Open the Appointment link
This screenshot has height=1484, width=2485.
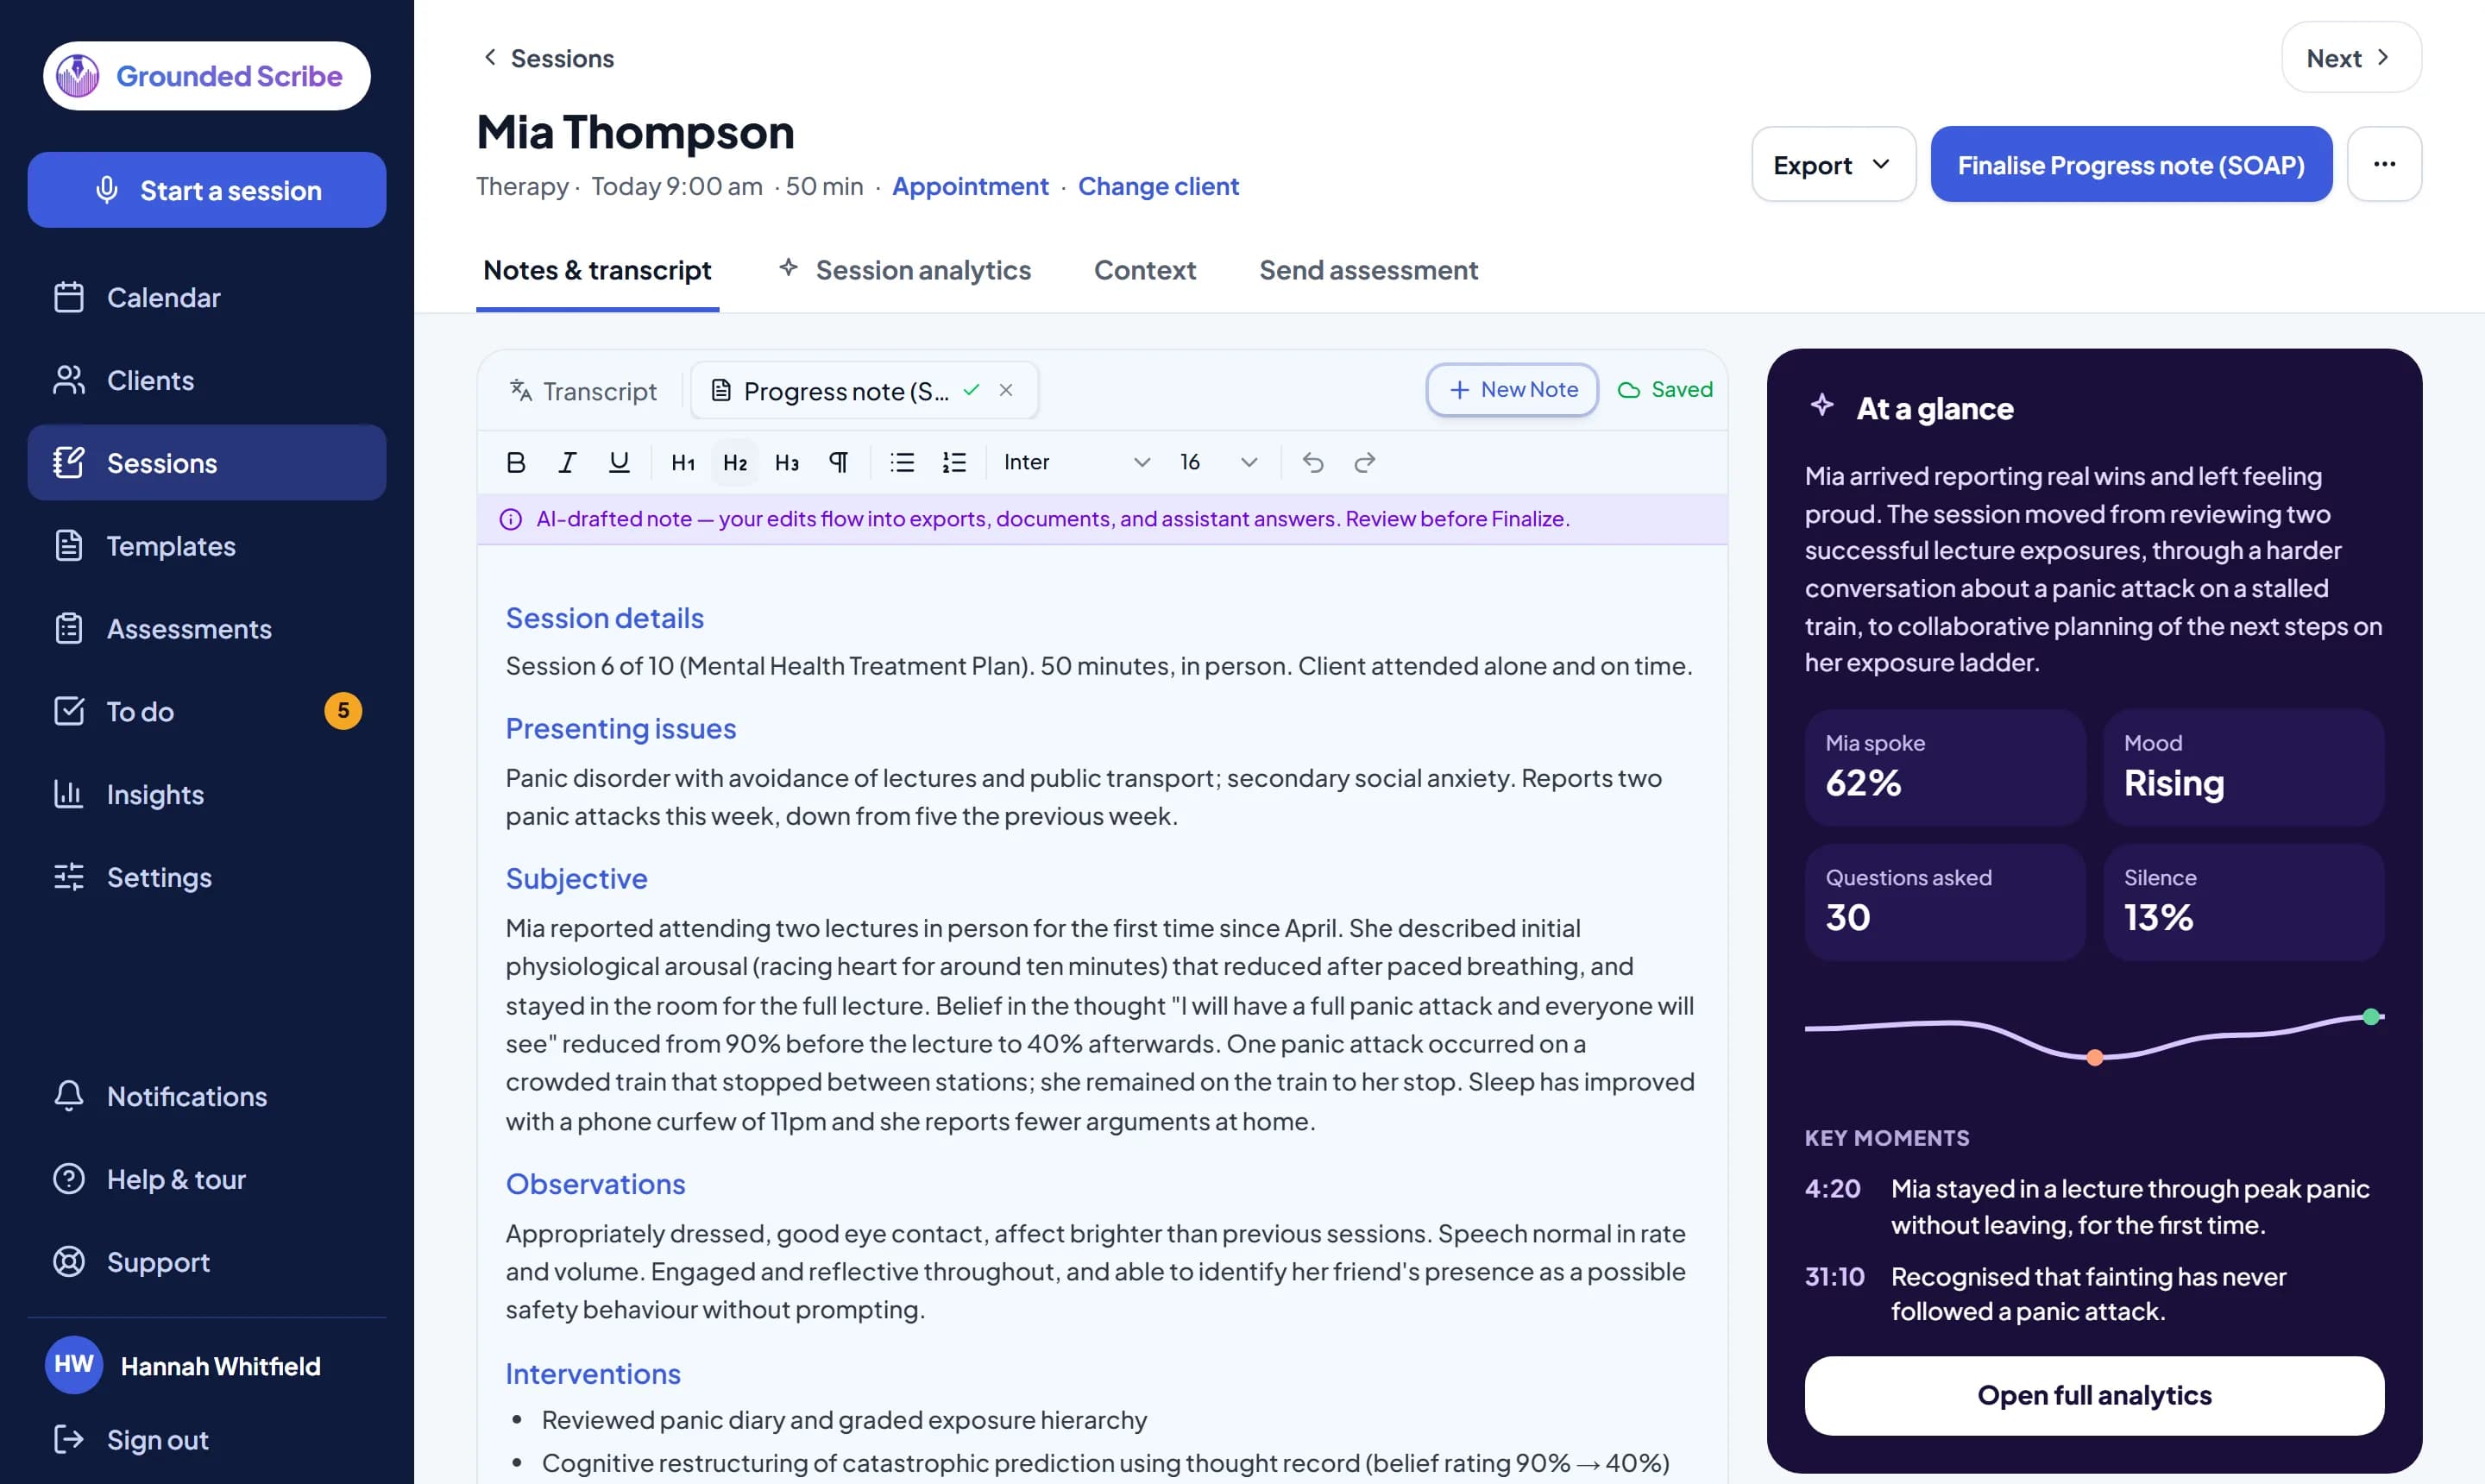pyautogui.click(x=969, y=186)
